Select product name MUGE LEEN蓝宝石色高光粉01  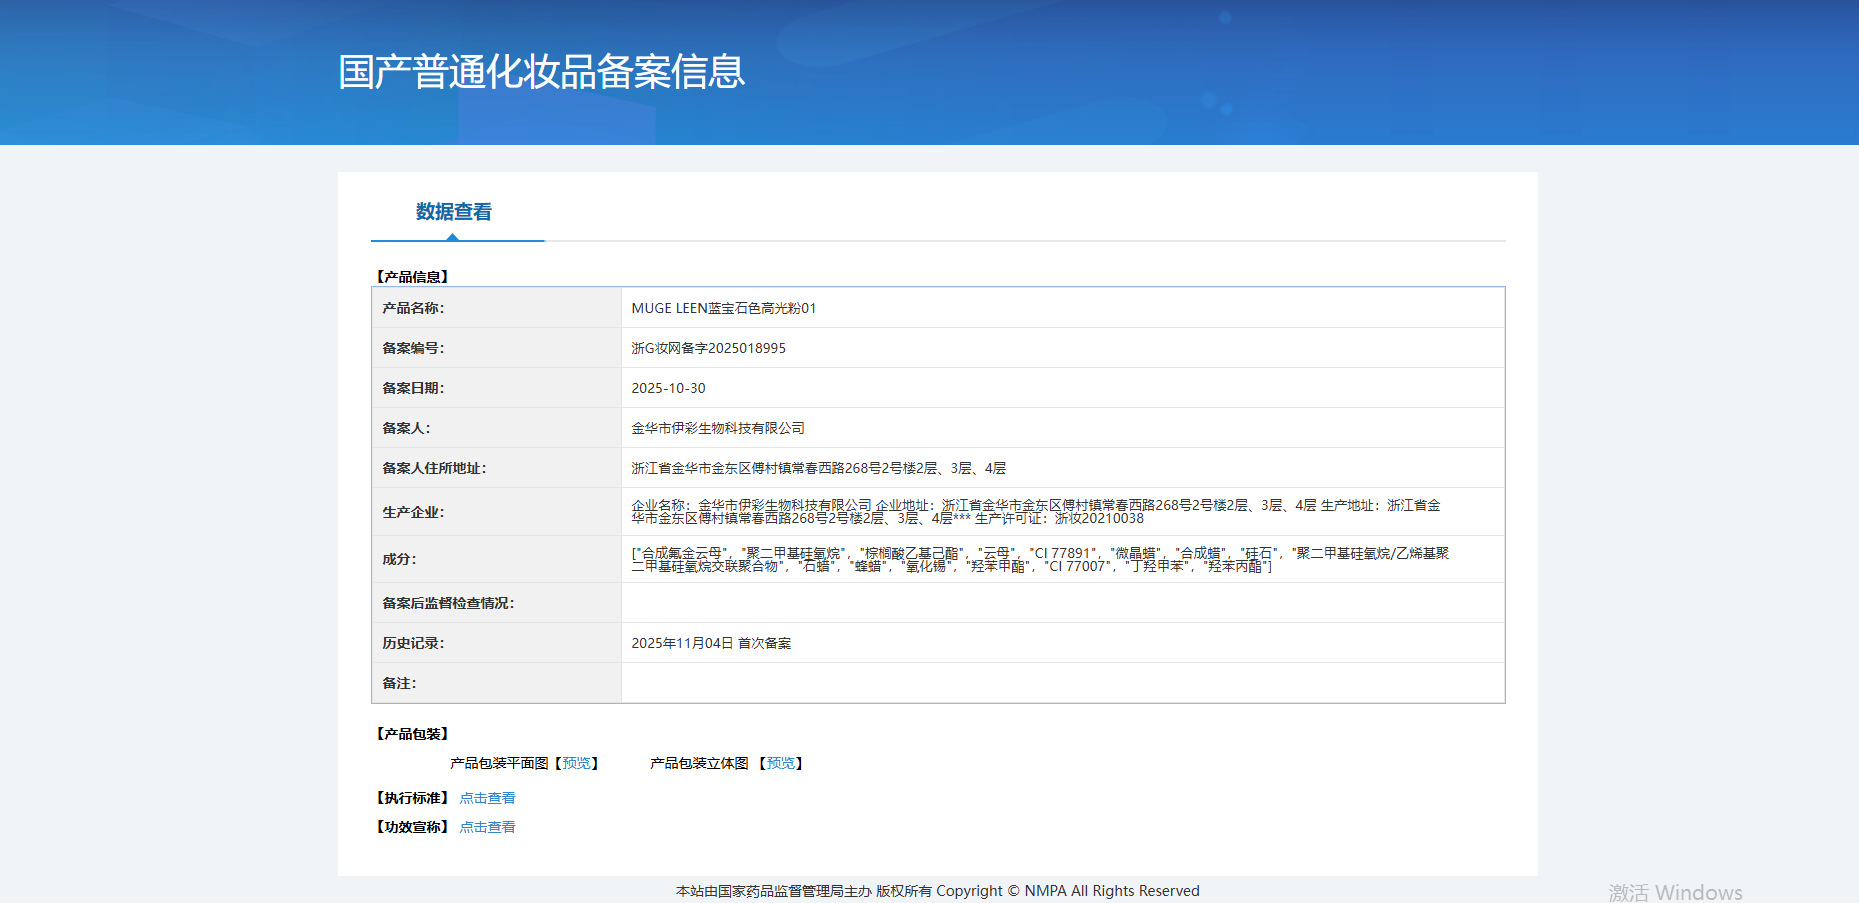pyautogui.click(x=723, y=308)
